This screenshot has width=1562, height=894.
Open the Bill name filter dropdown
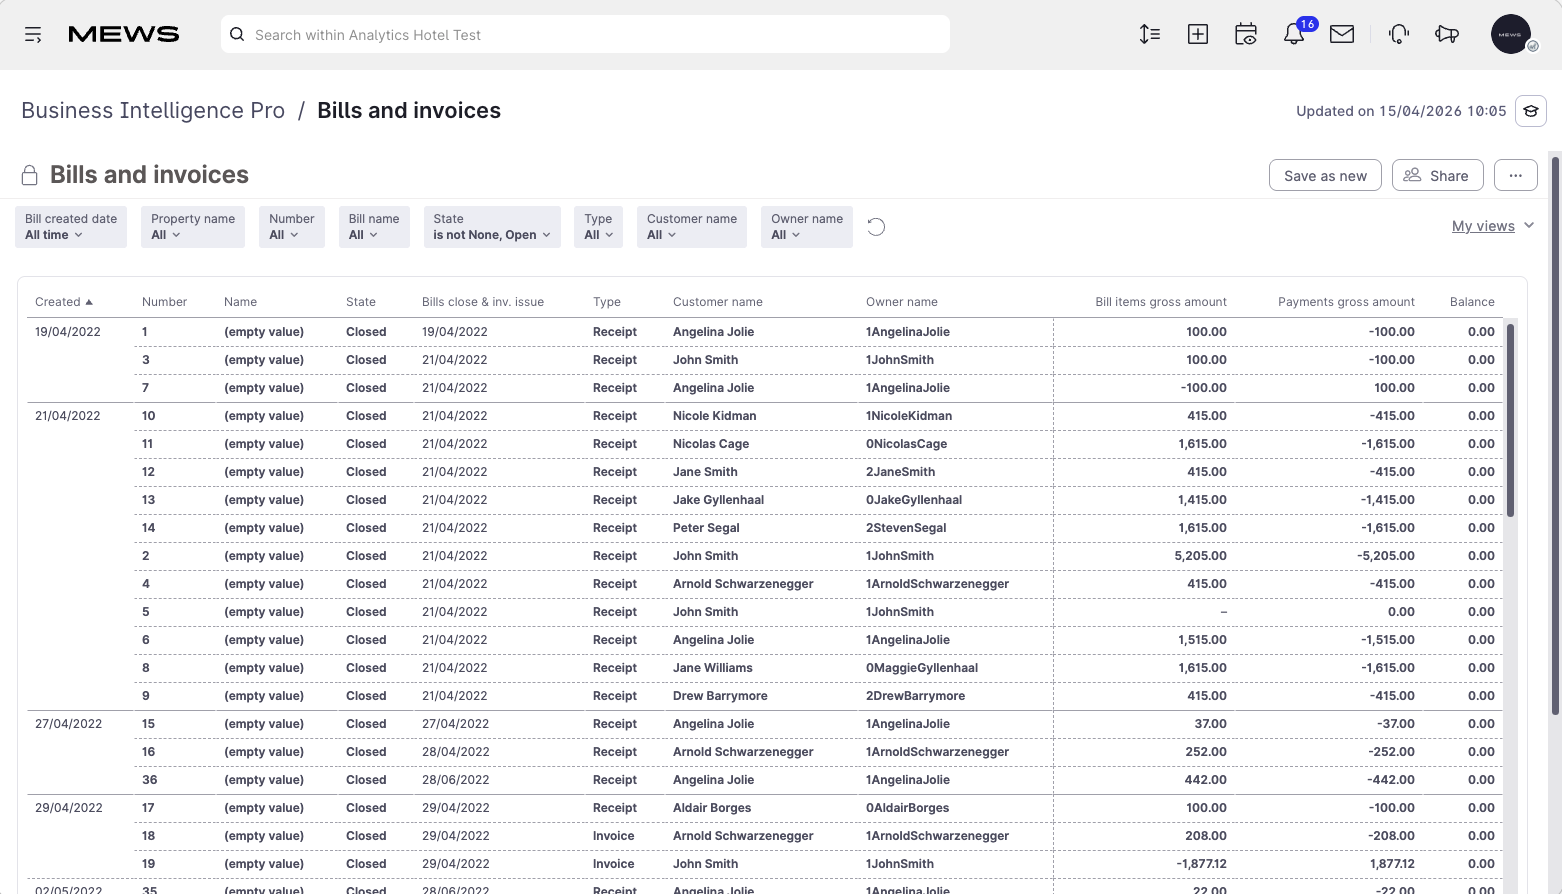pyautogui.click(x=374, y=227)
